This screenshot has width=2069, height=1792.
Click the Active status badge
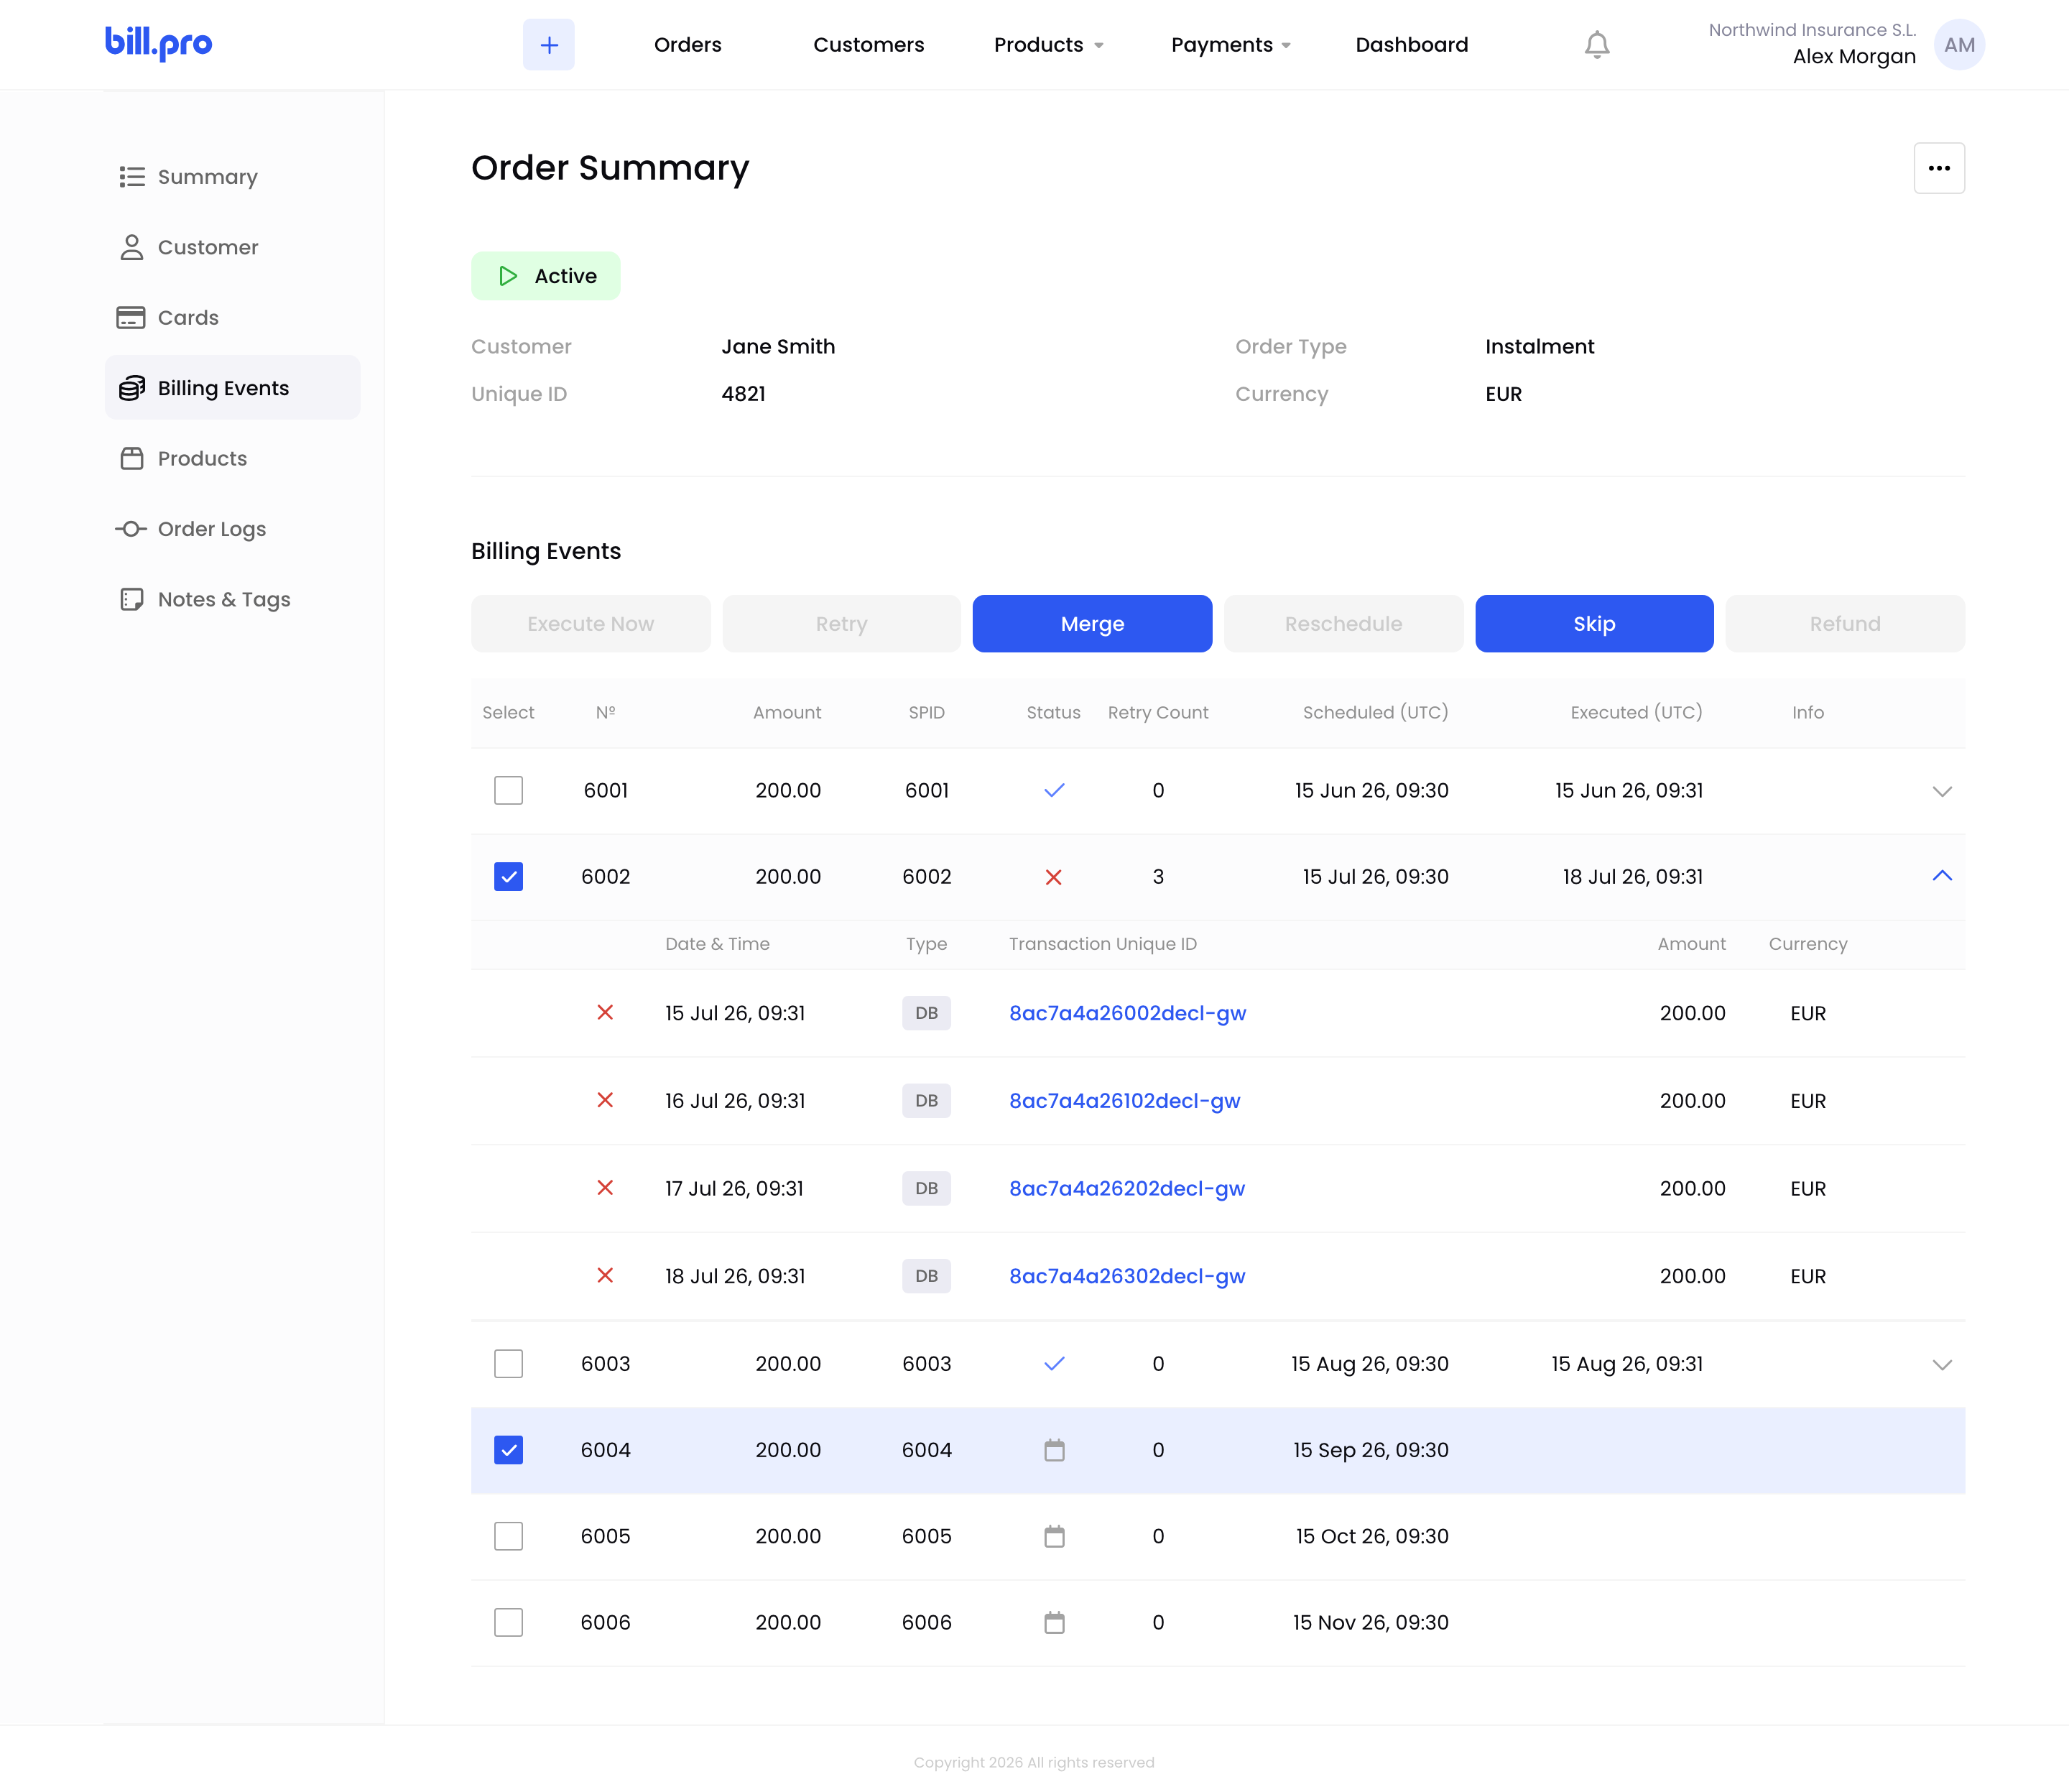546,276
